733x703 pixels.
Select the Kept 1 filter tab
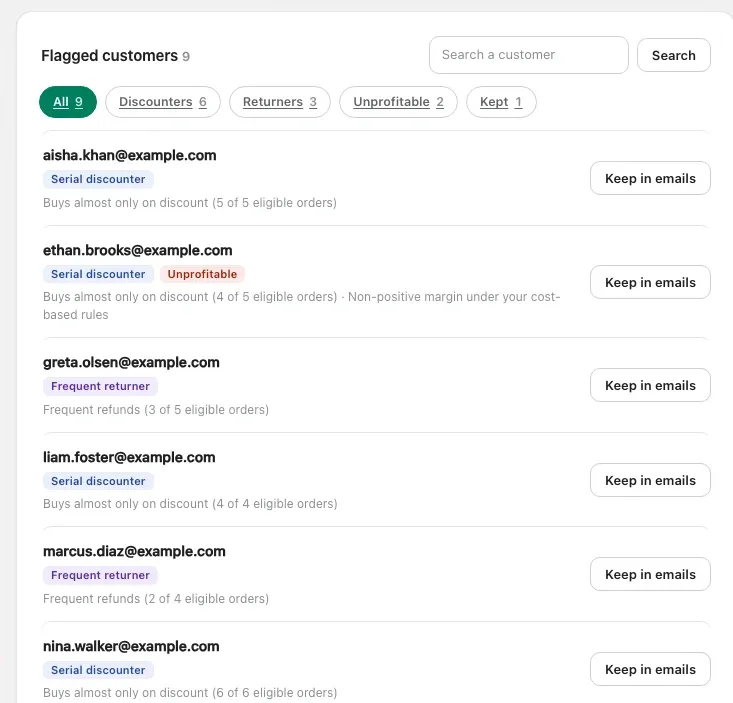click(501, 102)
